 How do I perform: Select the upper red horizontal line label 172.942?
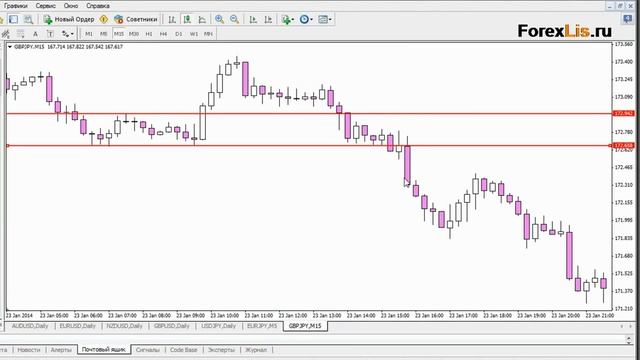[624, 113]
